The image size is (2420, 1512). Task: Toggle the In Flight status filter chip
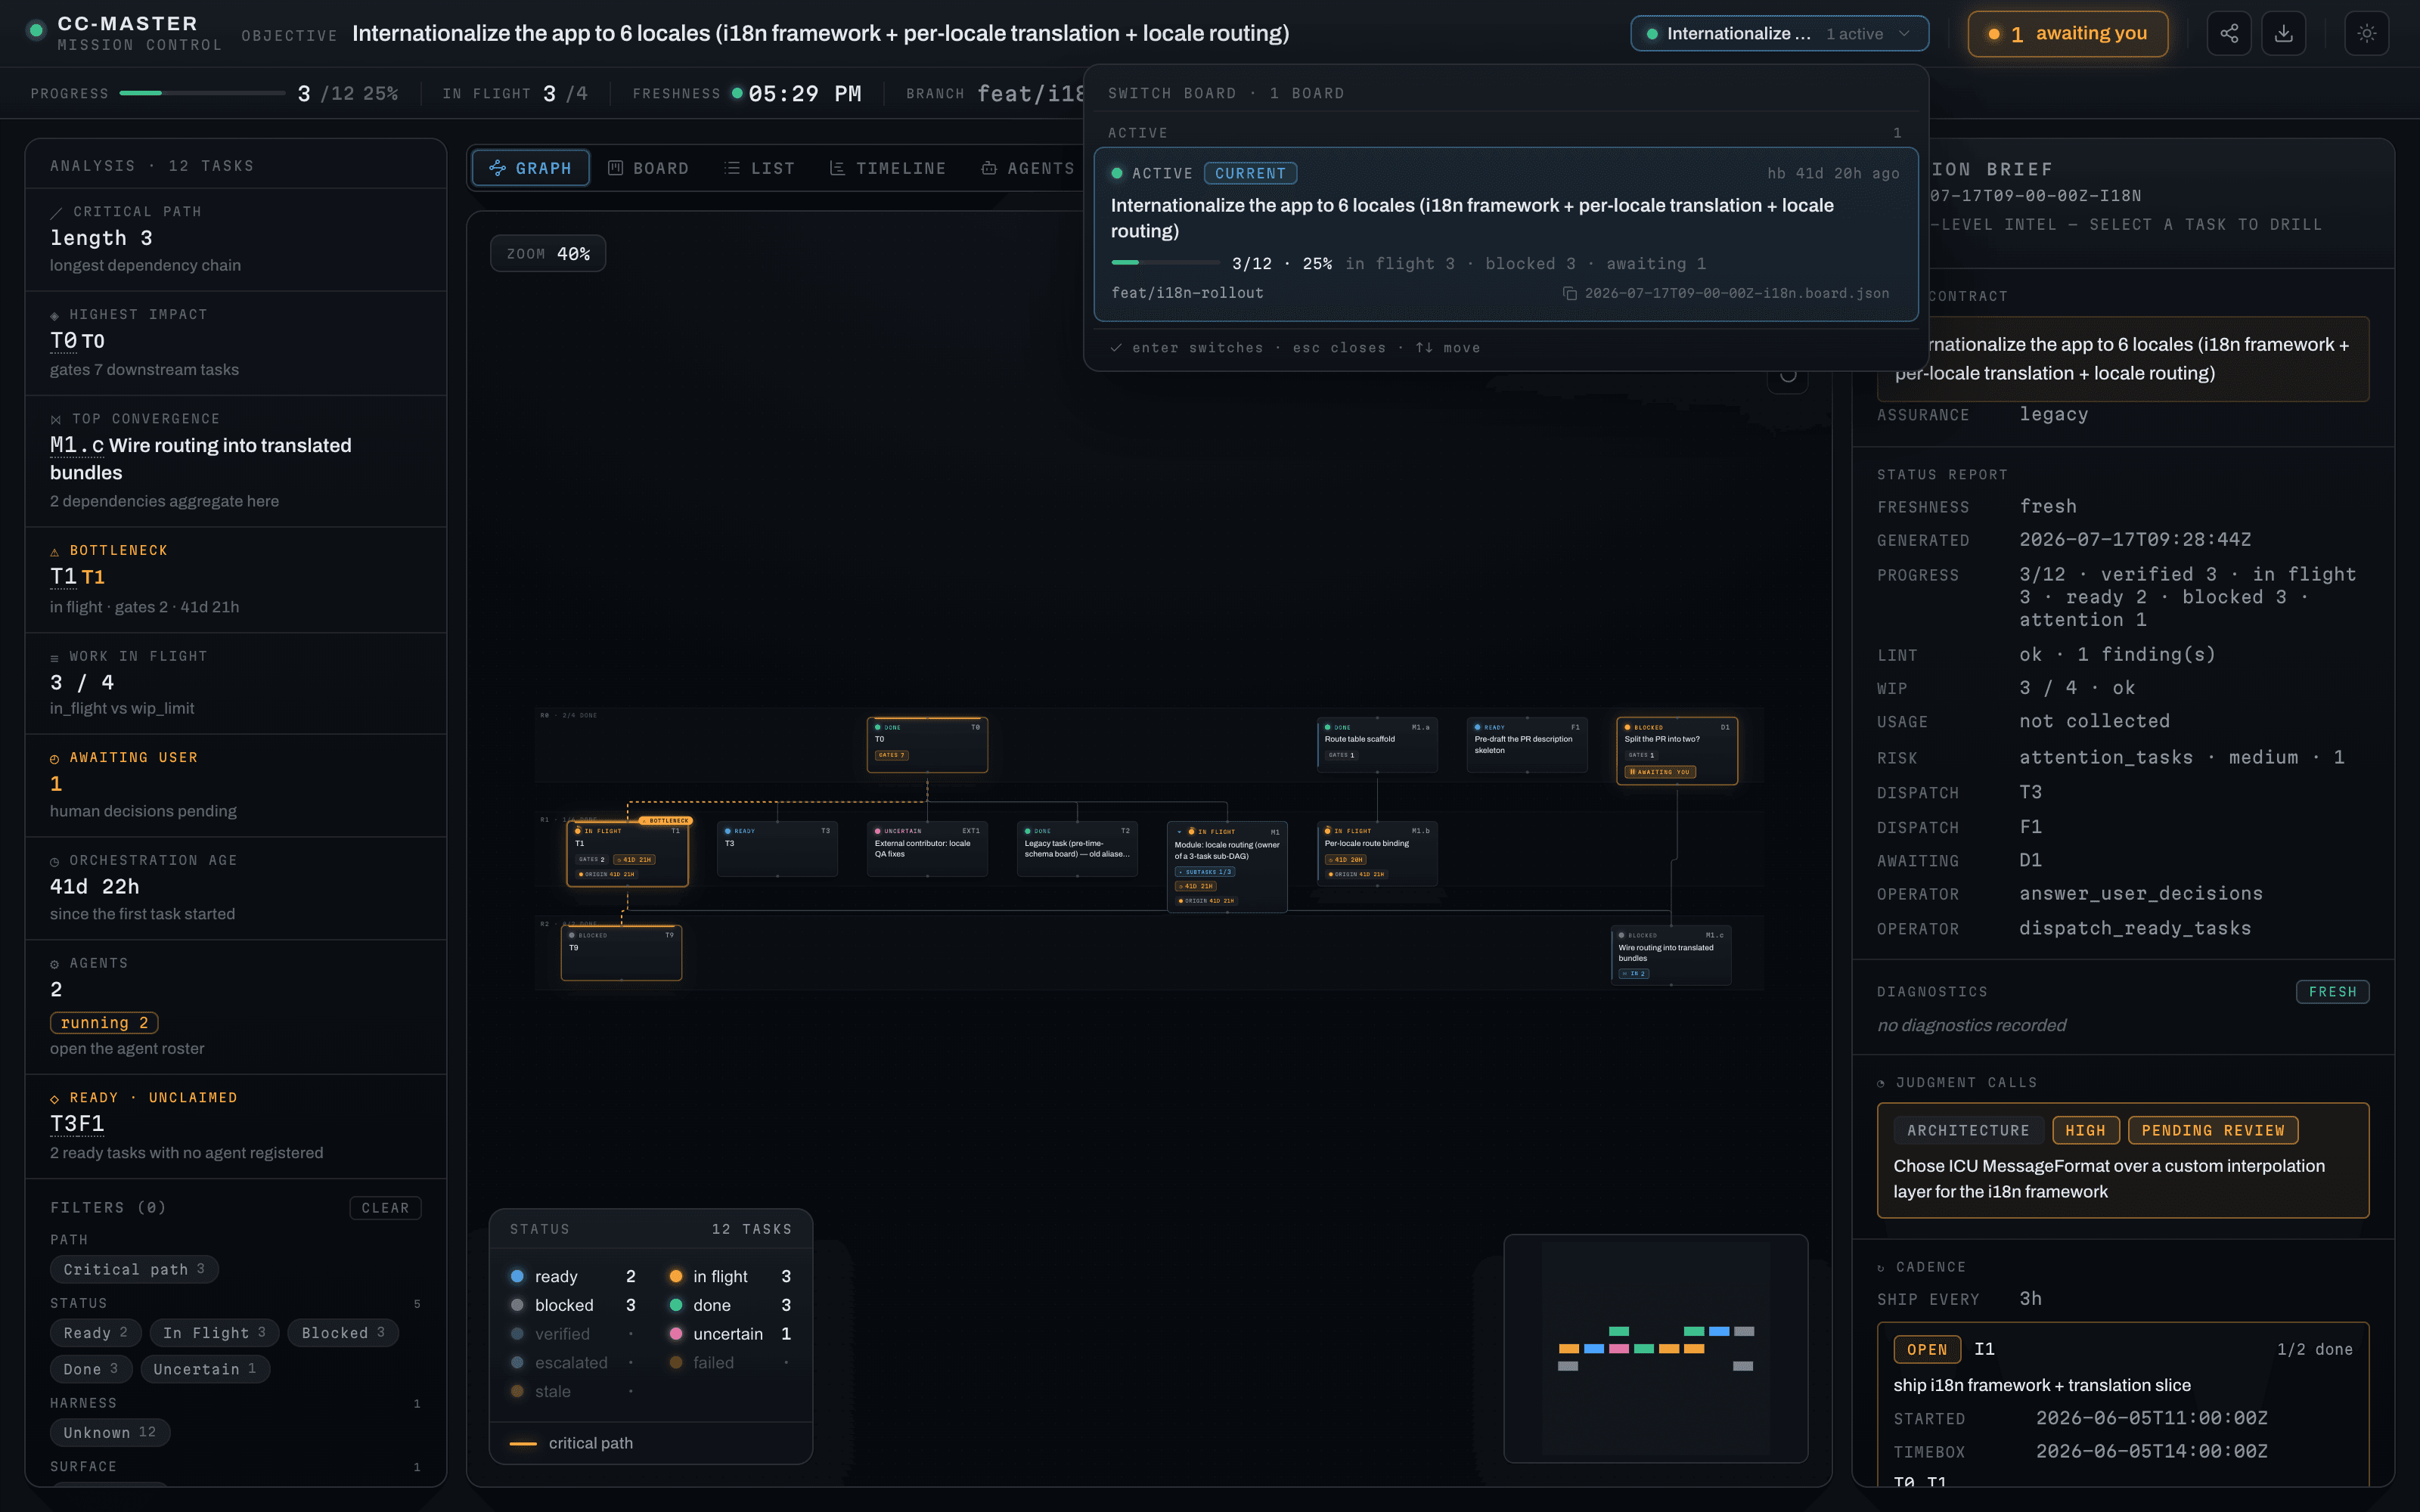coord(214,1333)
